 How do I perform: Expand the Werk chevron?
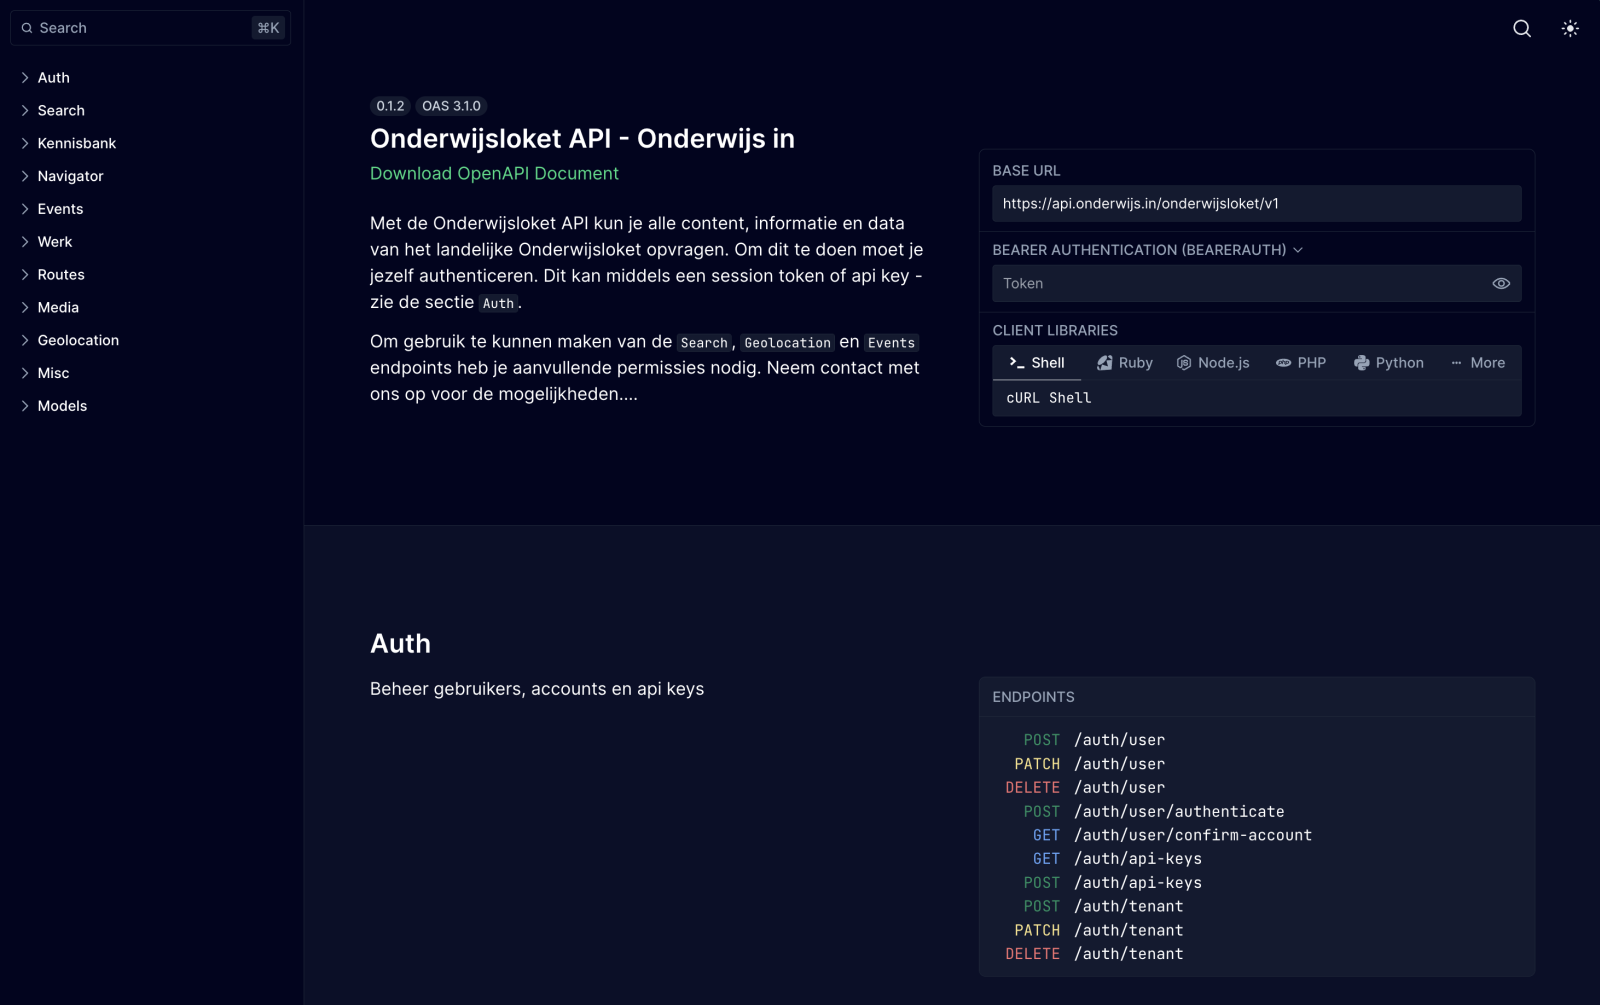coord(25,242)
